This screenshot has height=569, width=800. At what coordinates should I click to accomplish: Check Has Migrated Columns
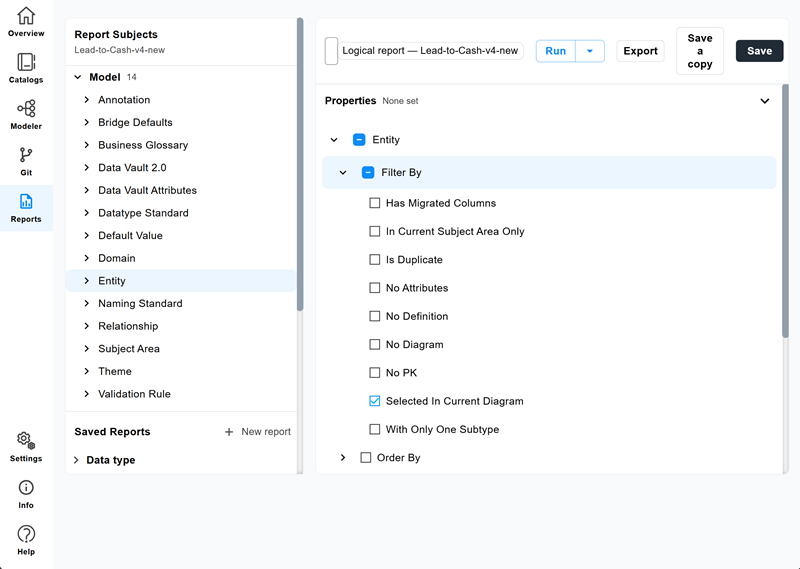pyautogui.click(x=374, y=203)
